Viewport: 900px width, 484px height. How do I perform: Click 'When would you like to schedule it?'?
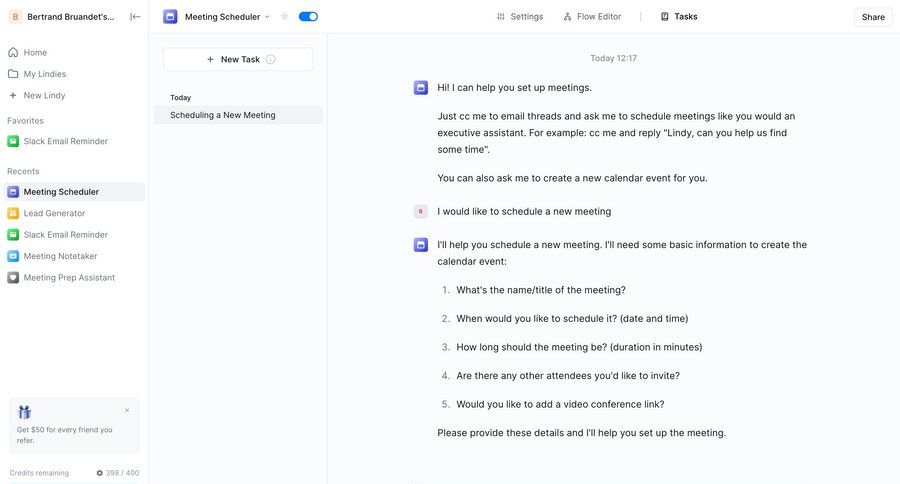[x=572, y=318]
